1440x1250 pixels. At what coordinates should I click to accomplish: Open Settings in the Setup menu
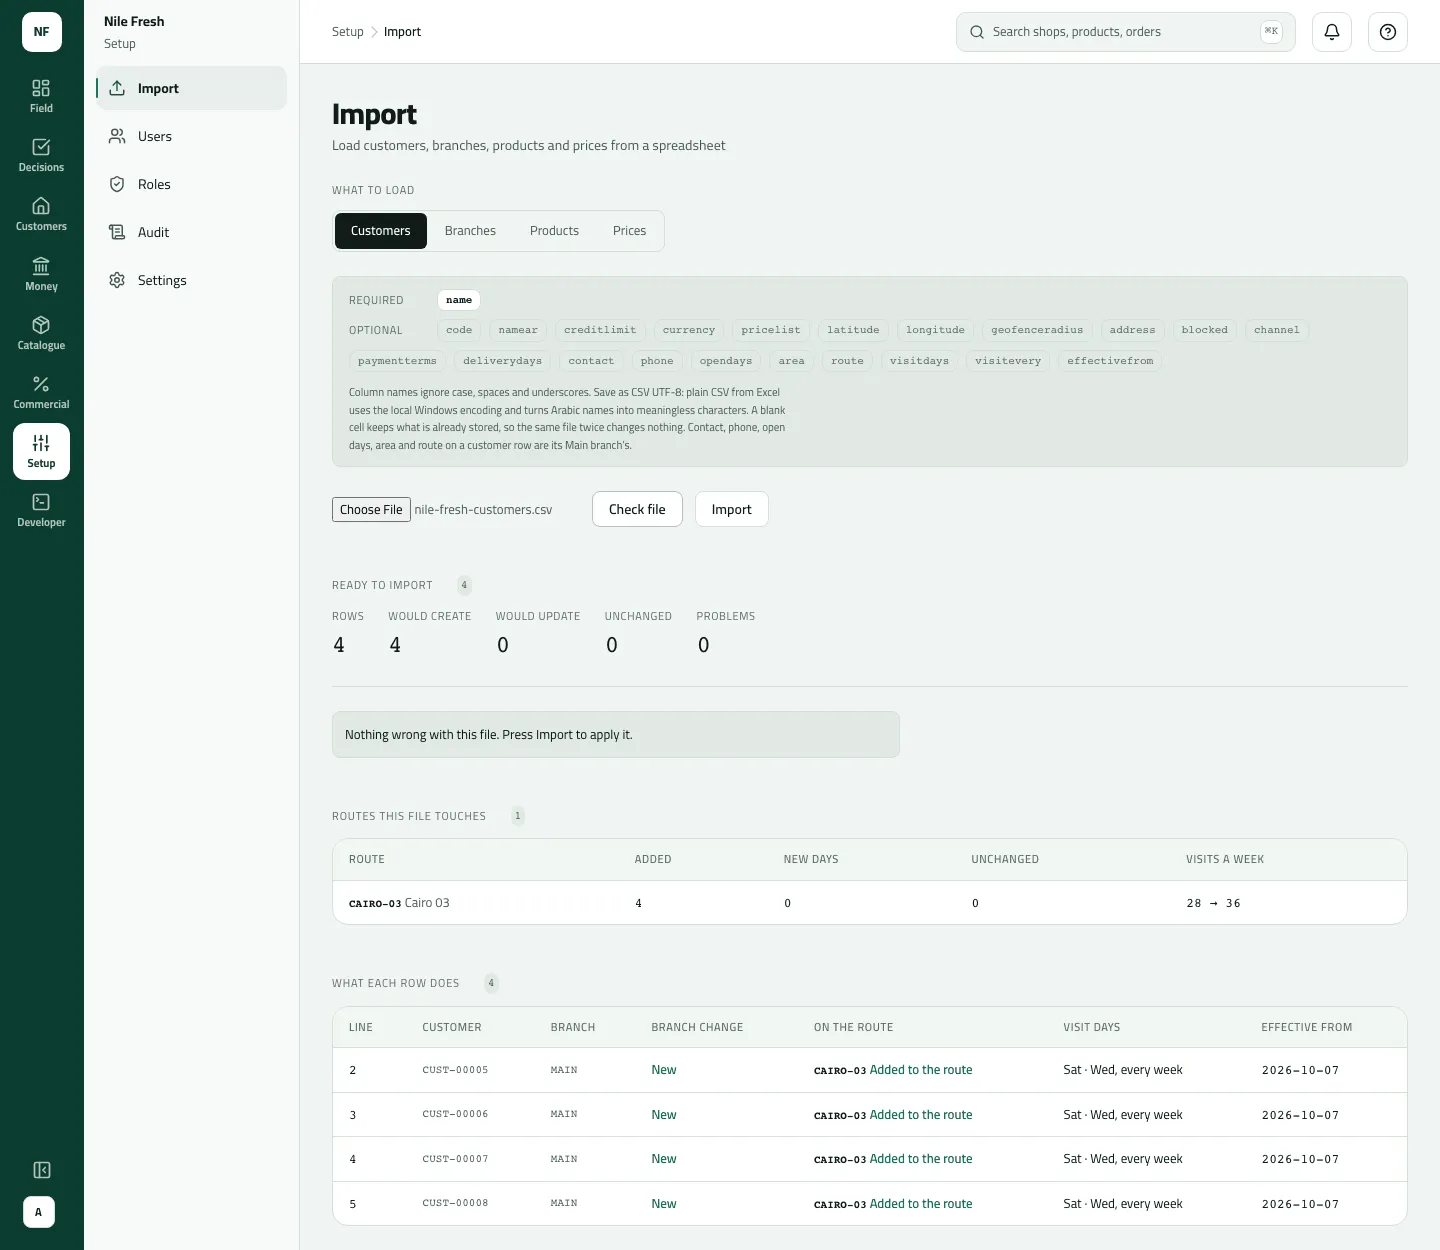pyautogui.click(x=192, y=280)
